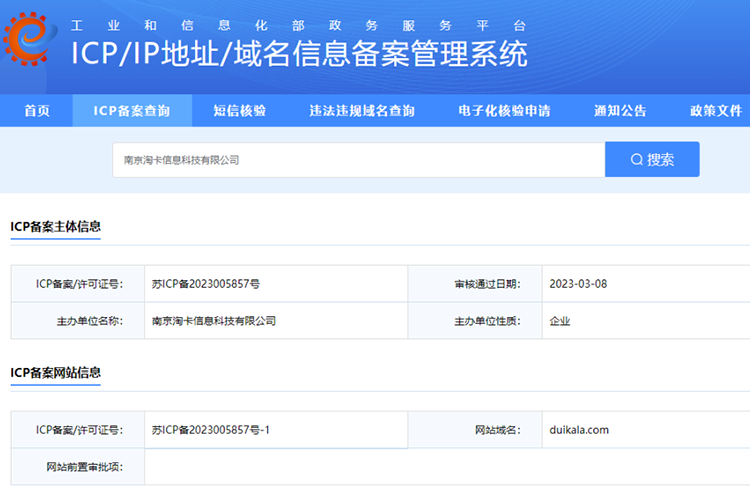Click the ICP/IP地址/域名信息备案管理系统 title
Viewport: 750px width, 495px height.
coord(299,53)
